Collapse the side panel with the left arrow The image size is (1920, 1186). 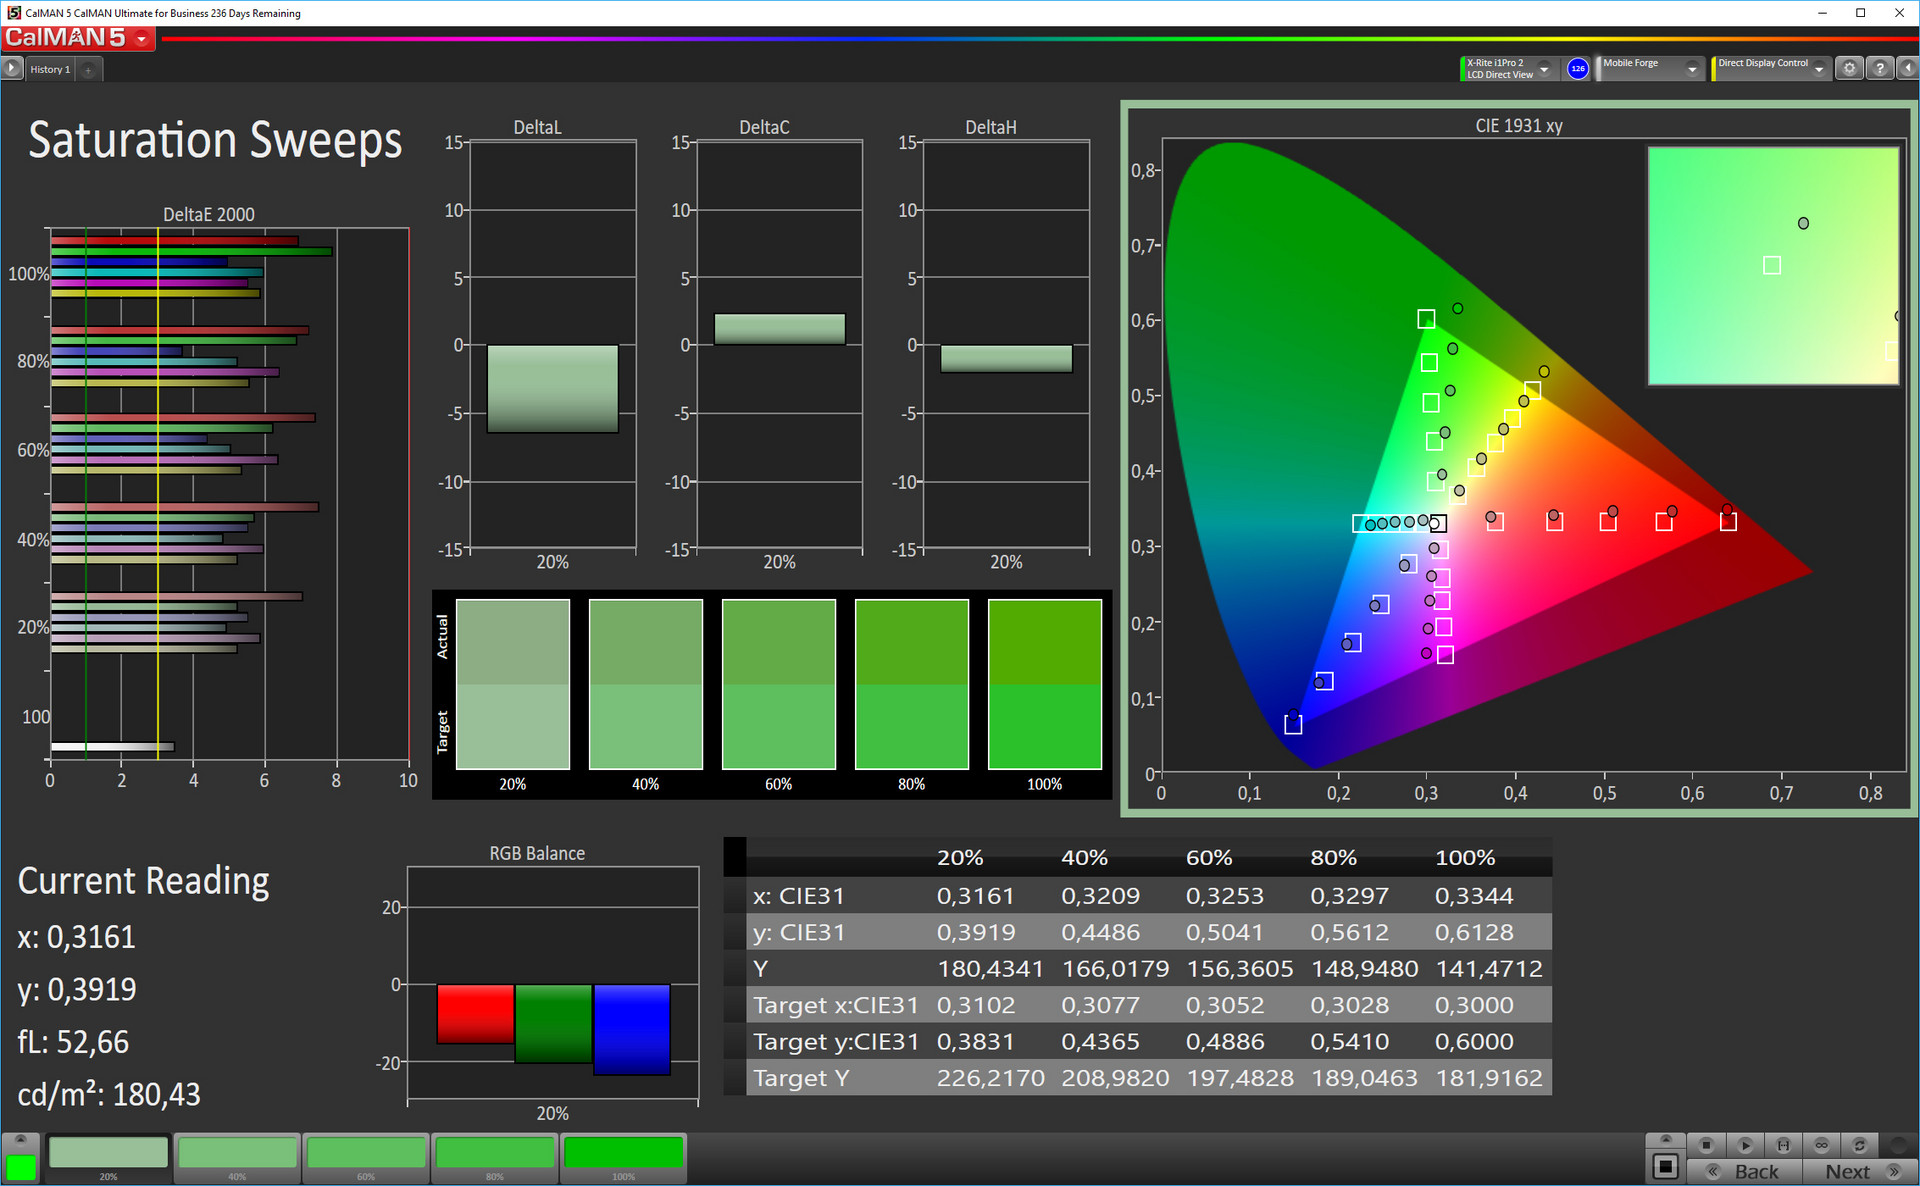(x=1907, y=69)
